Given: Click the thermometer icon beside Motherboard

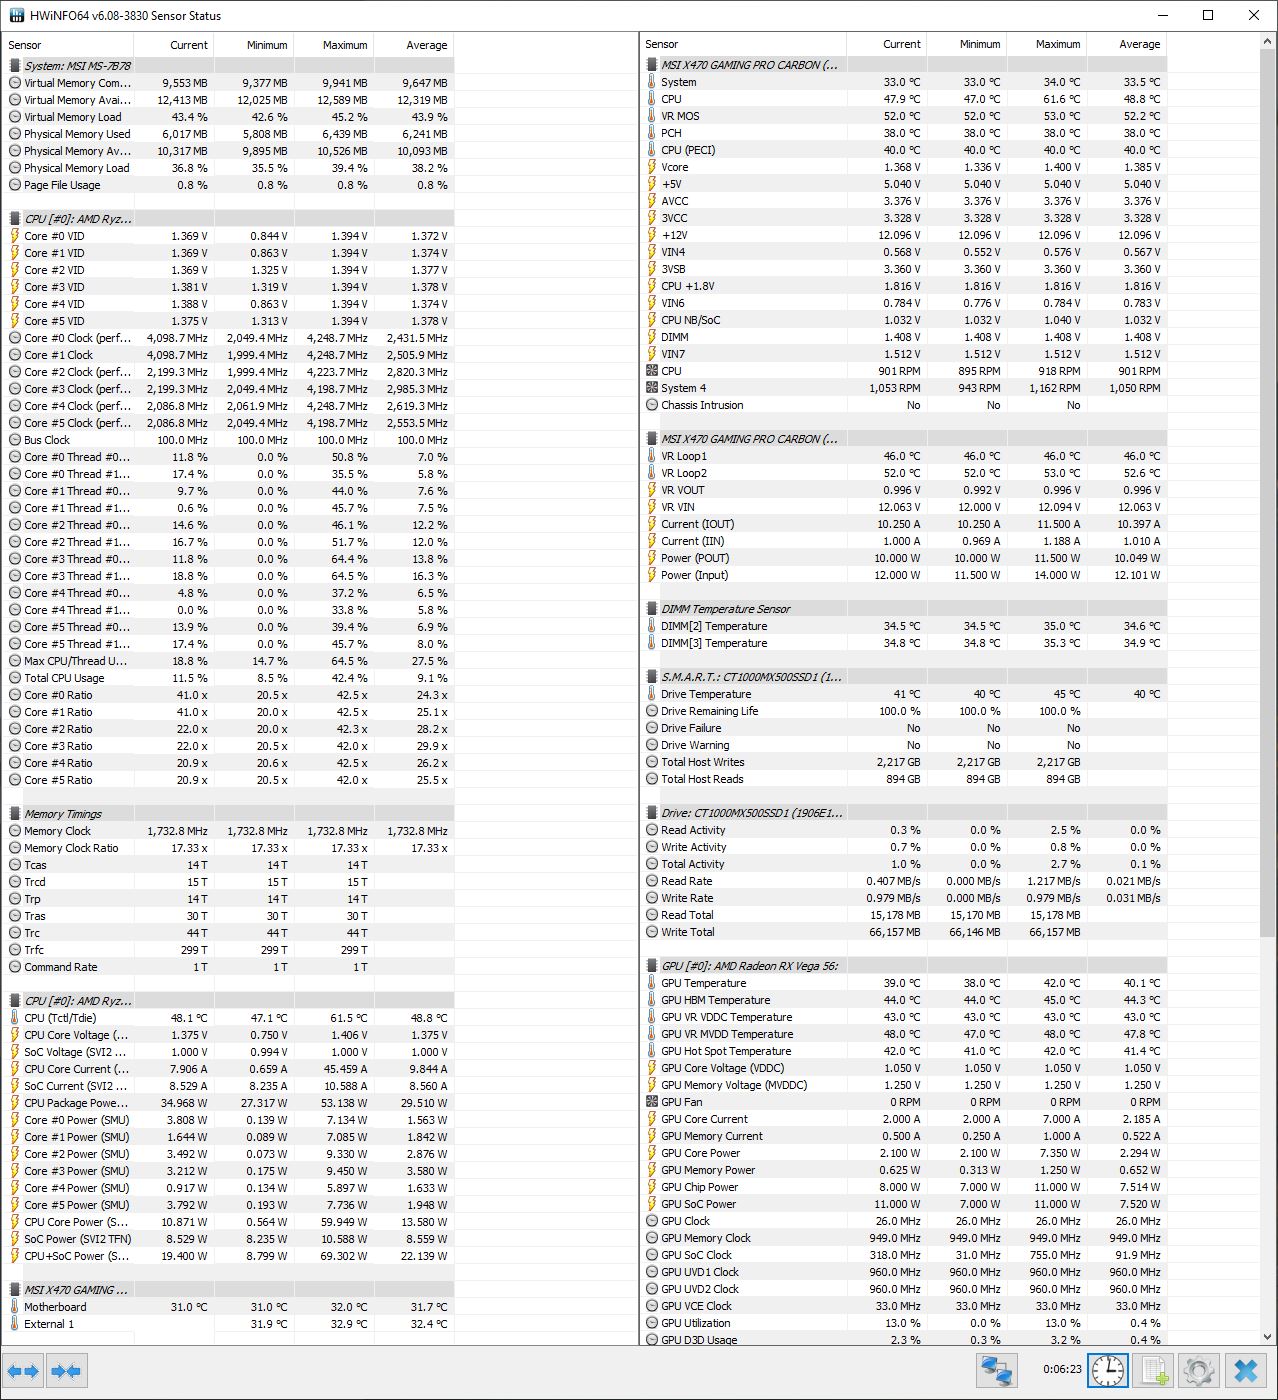Looking at the screenshot, I should pos(15,1307).
